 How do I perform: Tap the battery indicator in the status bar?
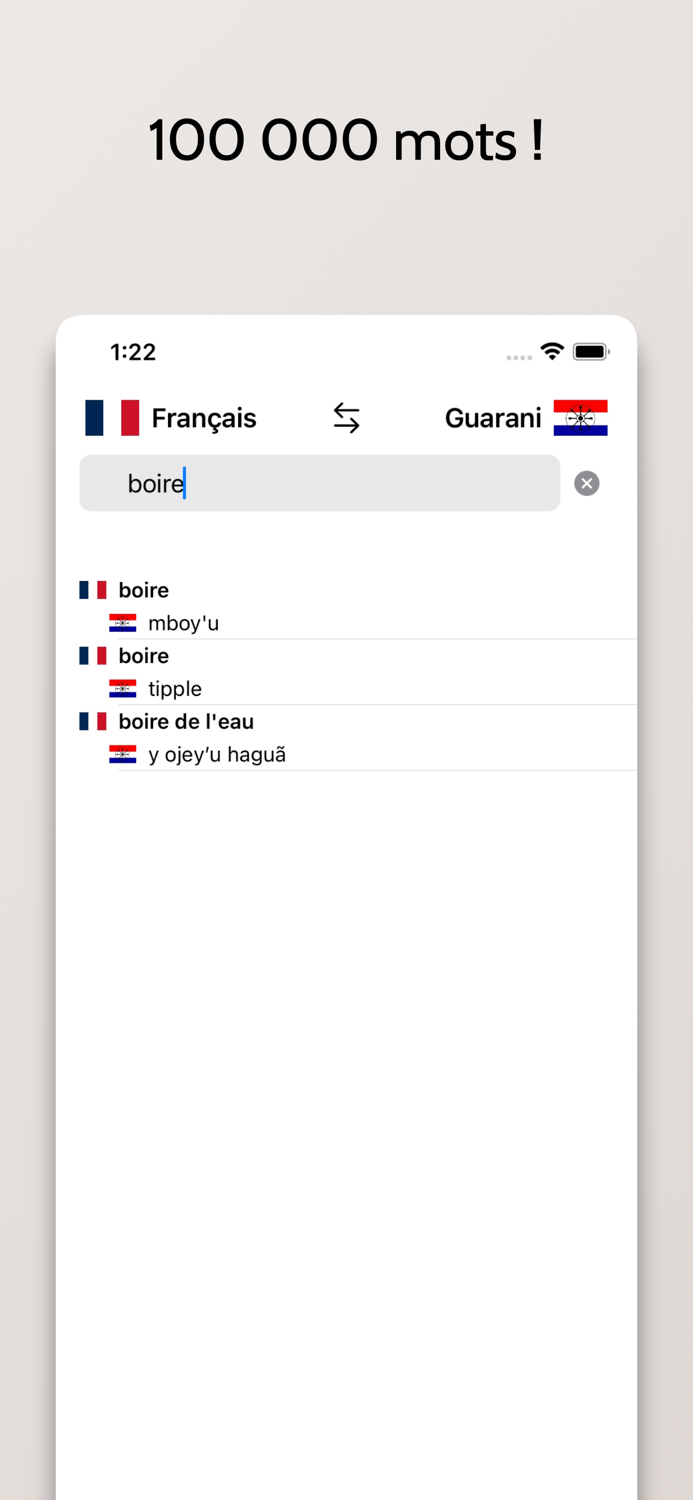(590, 352)
